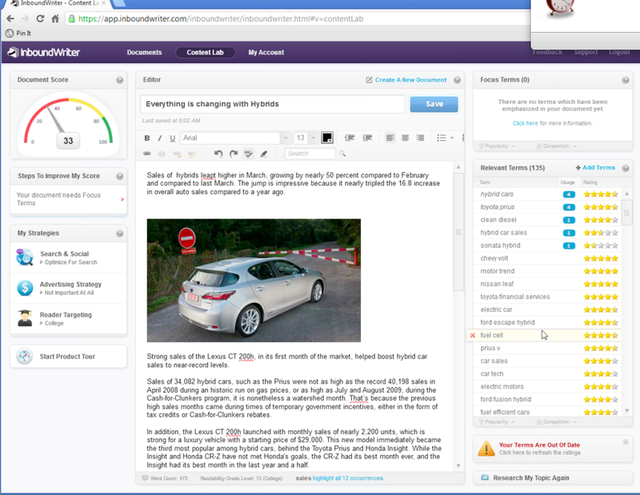Click the Pin It bookmark
The width and height of the screenshot is (640, 495).
click(18, 33)
